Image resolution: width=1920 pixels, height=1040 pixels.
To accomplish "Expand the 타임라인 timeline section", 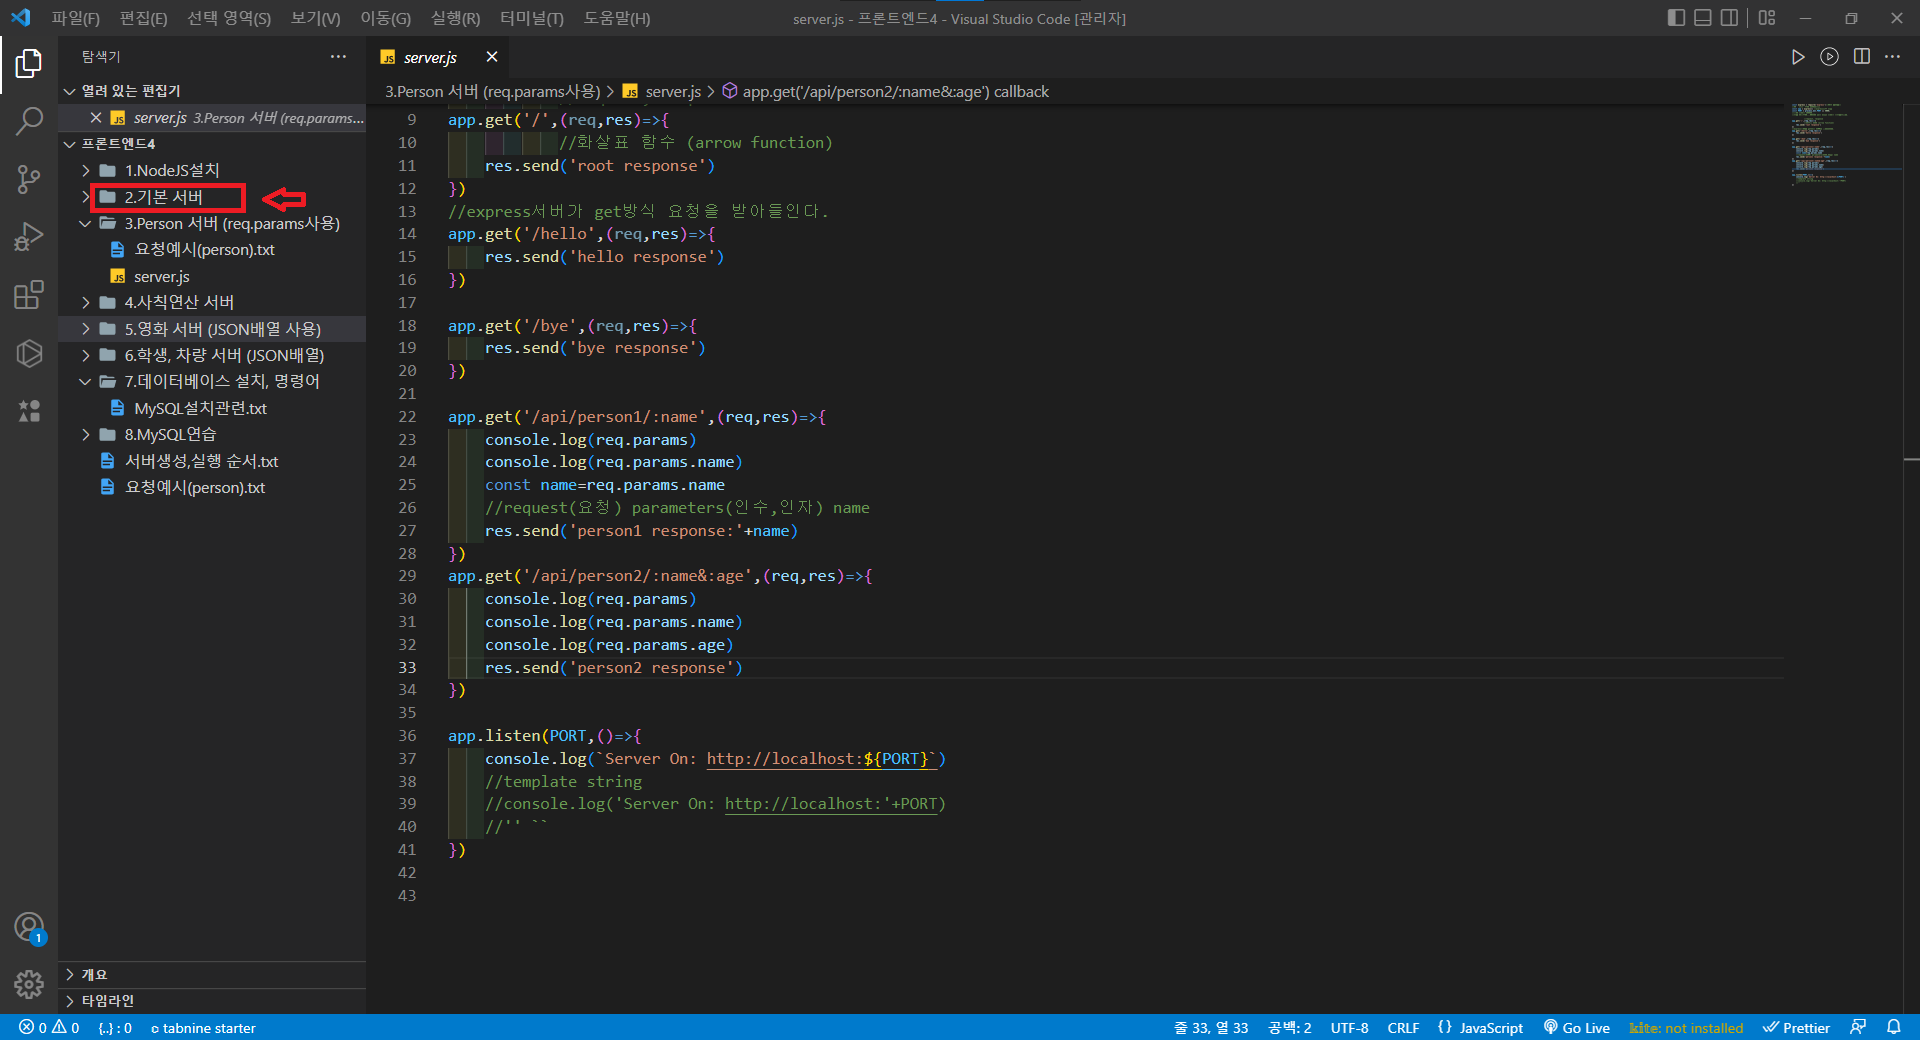I will point(212,1001).
